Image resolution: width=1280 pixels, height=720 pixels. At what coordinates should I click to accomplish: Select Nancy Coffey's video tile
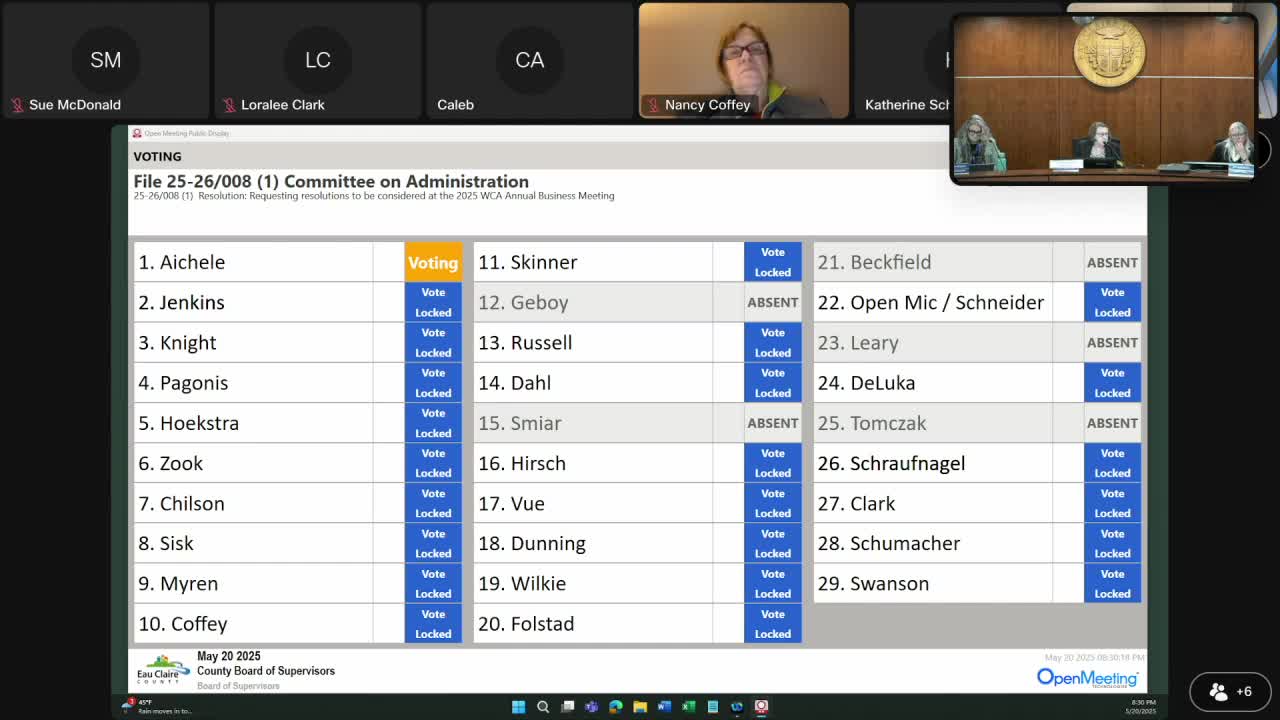pos(743,60)
